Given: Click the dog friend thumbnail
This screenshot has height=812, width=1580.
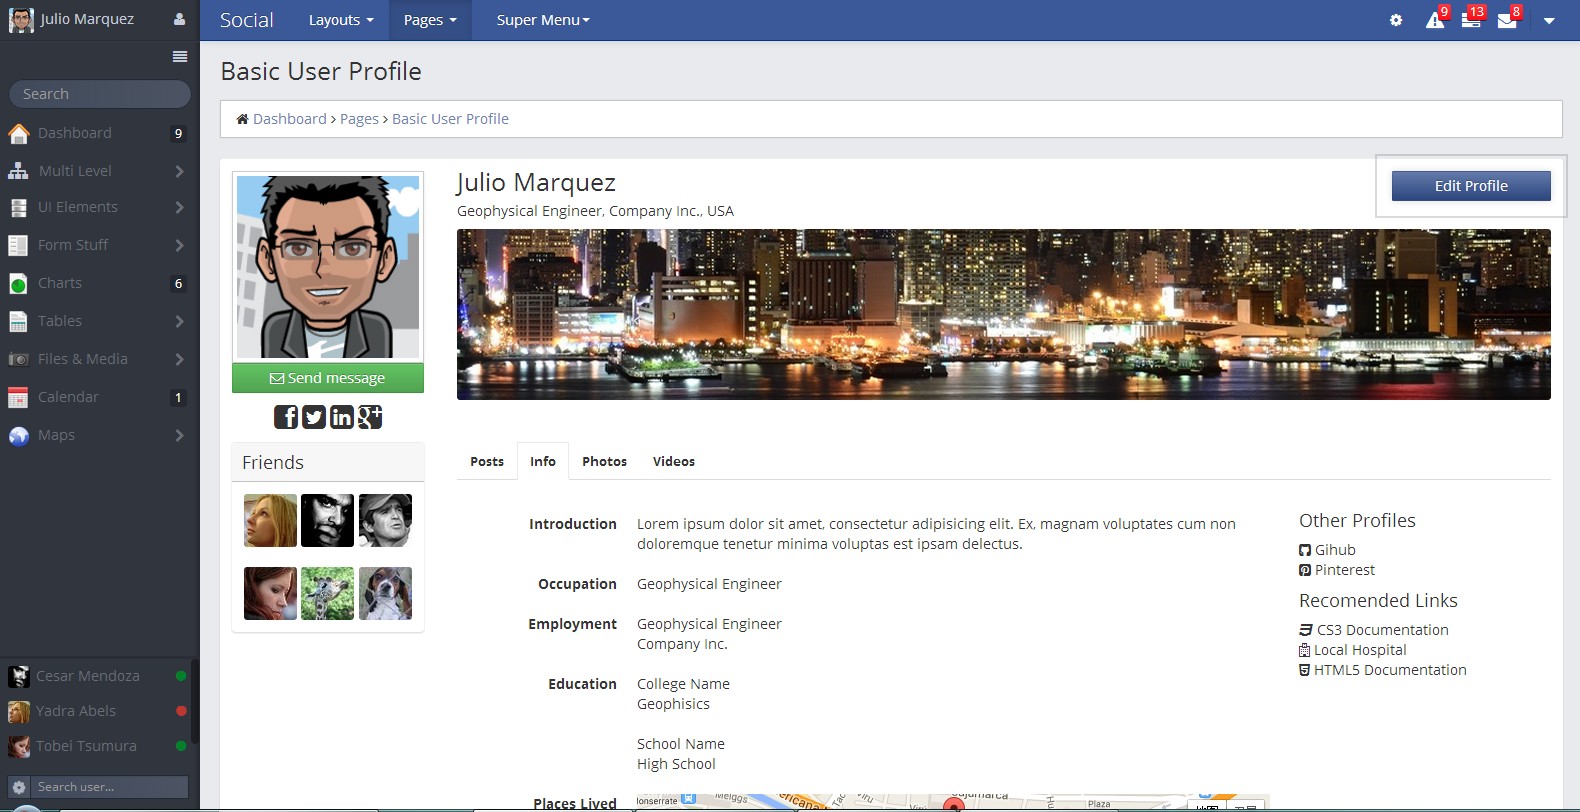Looking at the screenshot, I should click(386, 593).
